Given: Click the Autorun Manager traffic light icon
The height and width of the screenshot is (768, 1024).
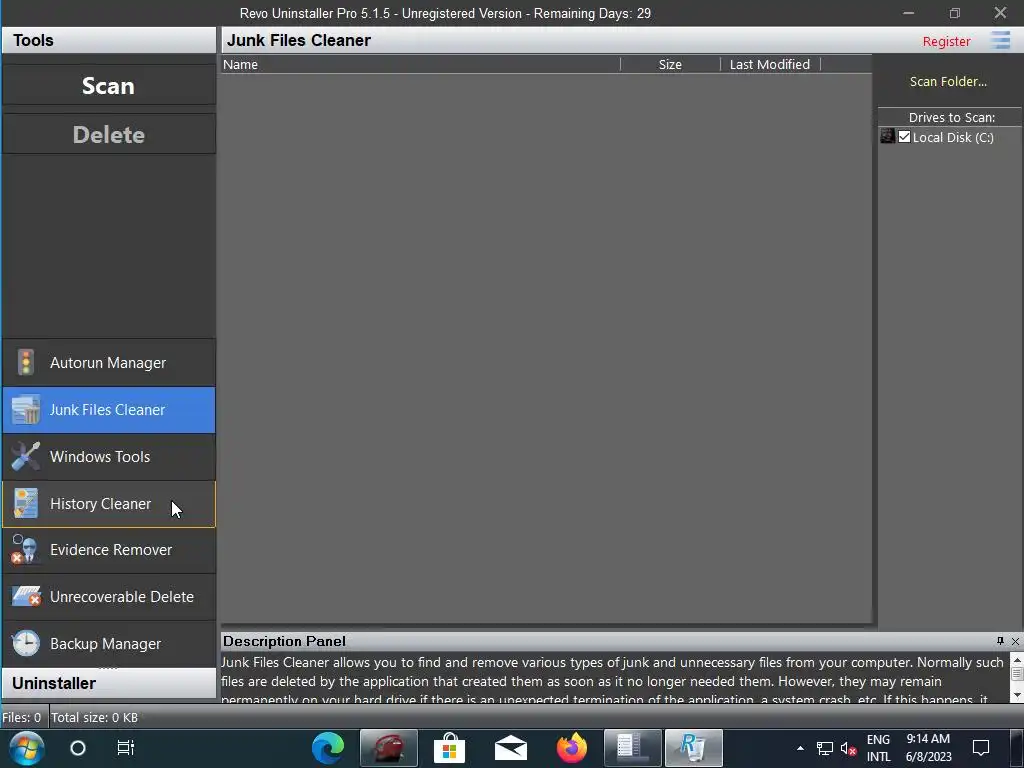Looking at the screenshot, I should click(x=26, y=362).
